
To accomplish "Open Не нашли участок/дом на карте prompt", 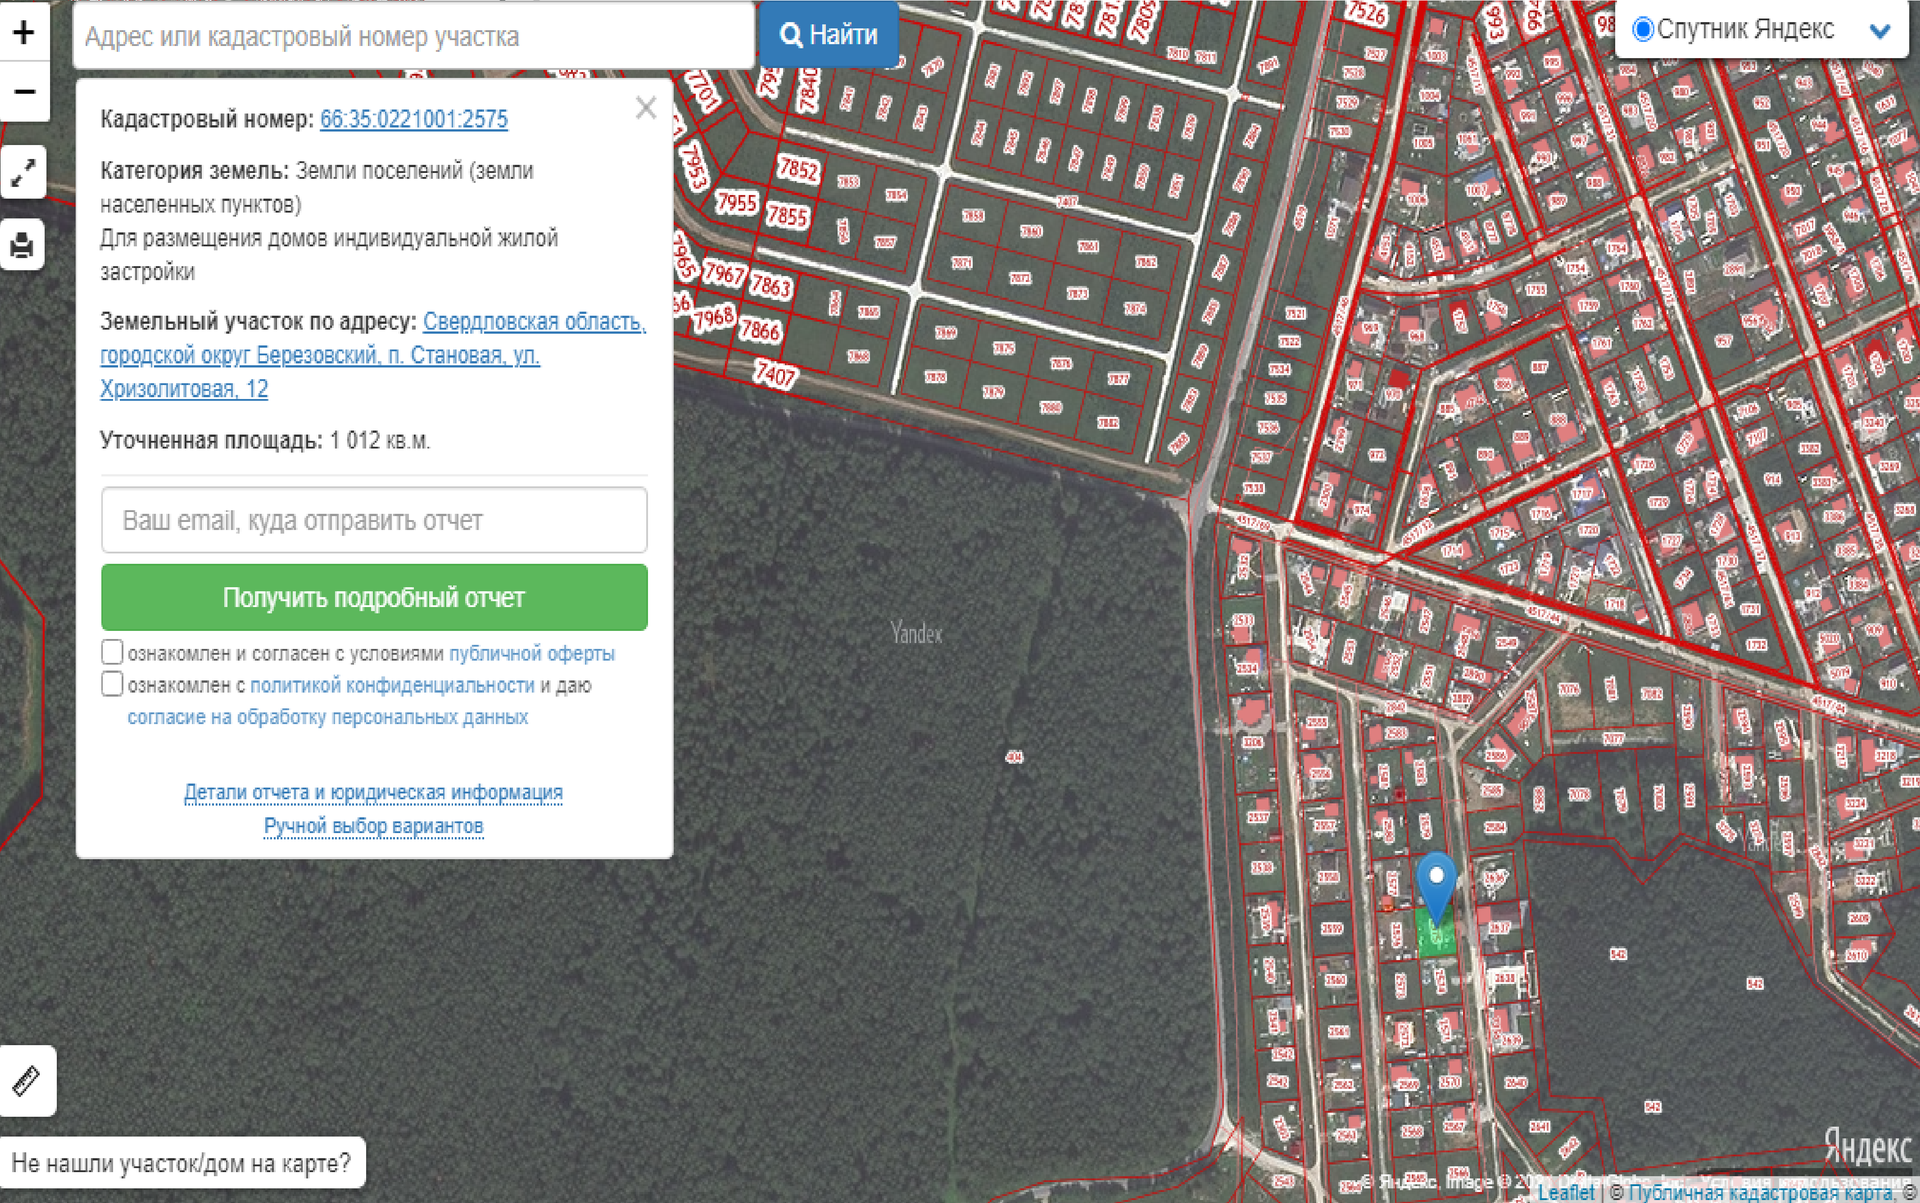I will pyautogui.click(x=182, y=1163).
